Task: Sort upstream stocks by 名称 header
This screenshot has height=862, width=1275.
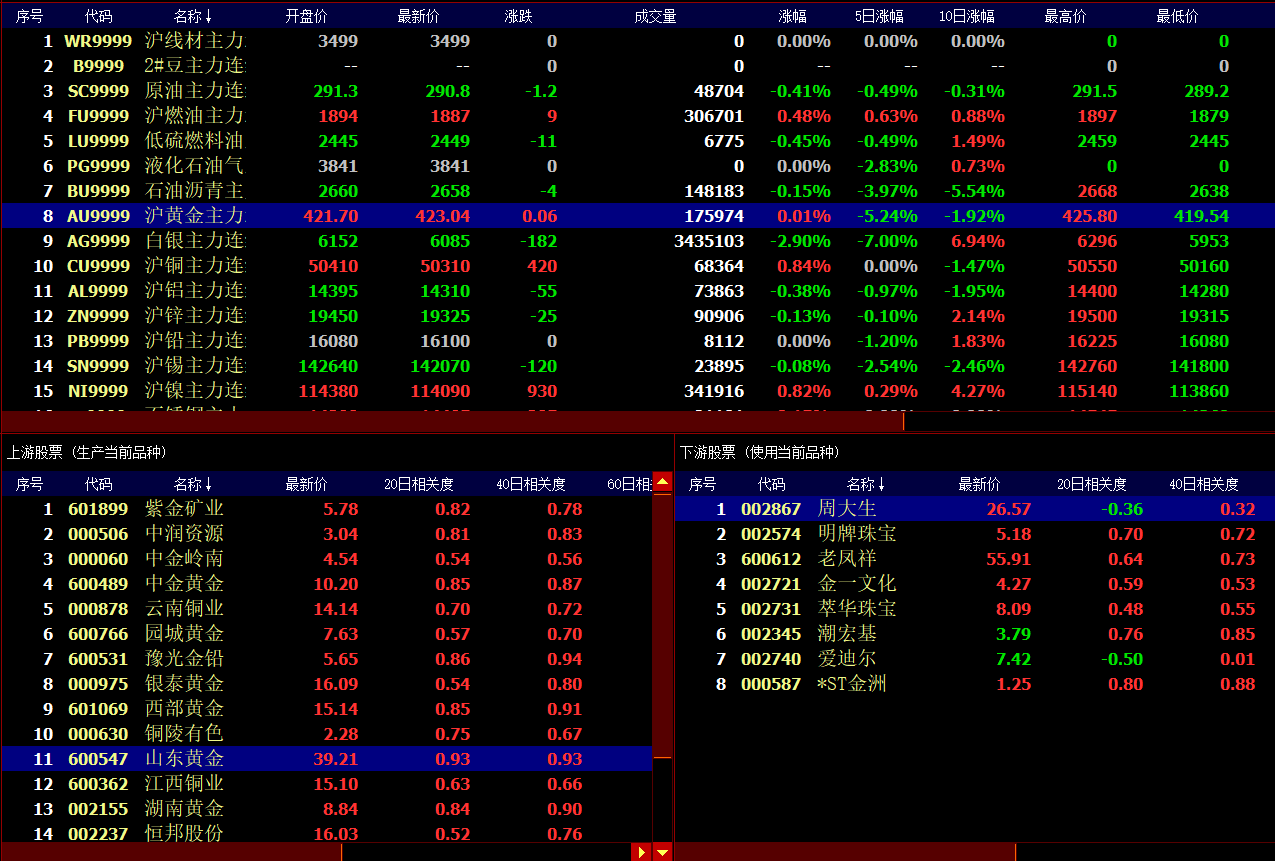Action: (192, 484)
